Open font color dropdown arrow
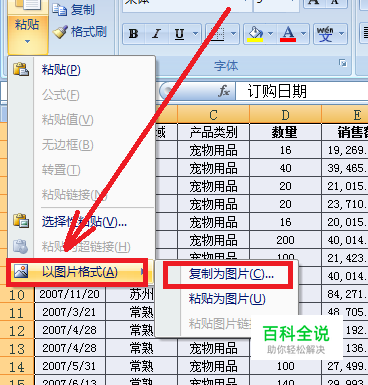The image size is (368, 385). [x=304, y=34]
